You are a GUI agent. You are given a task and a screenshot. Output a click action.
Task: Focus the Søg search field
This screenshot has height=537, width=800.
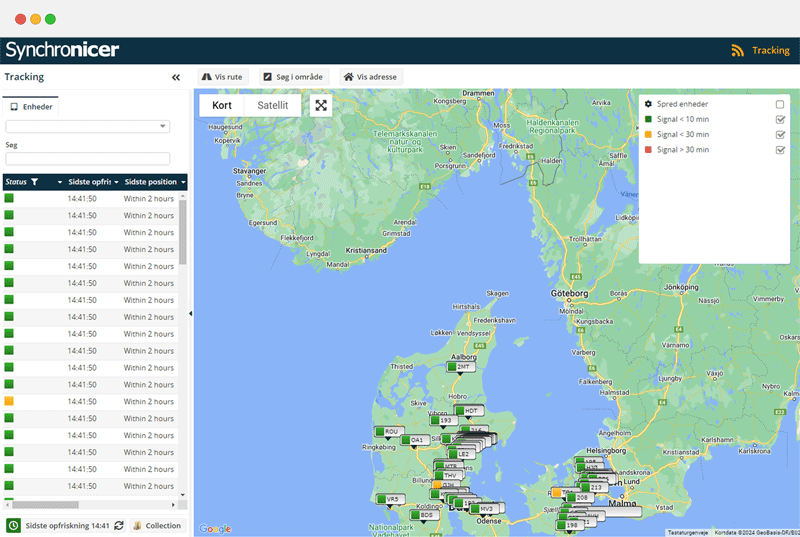87,159
